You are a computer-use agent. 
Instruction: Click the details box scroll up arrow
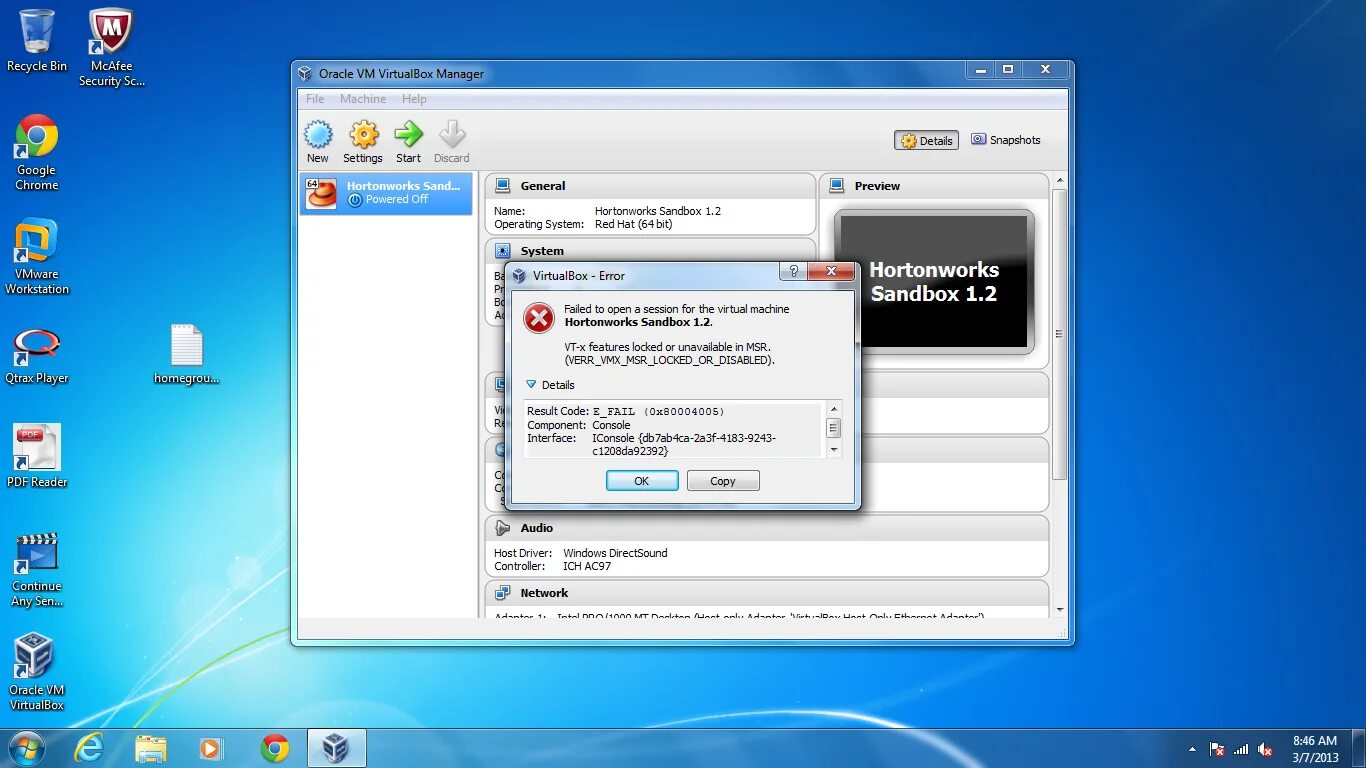coord(834,408)
